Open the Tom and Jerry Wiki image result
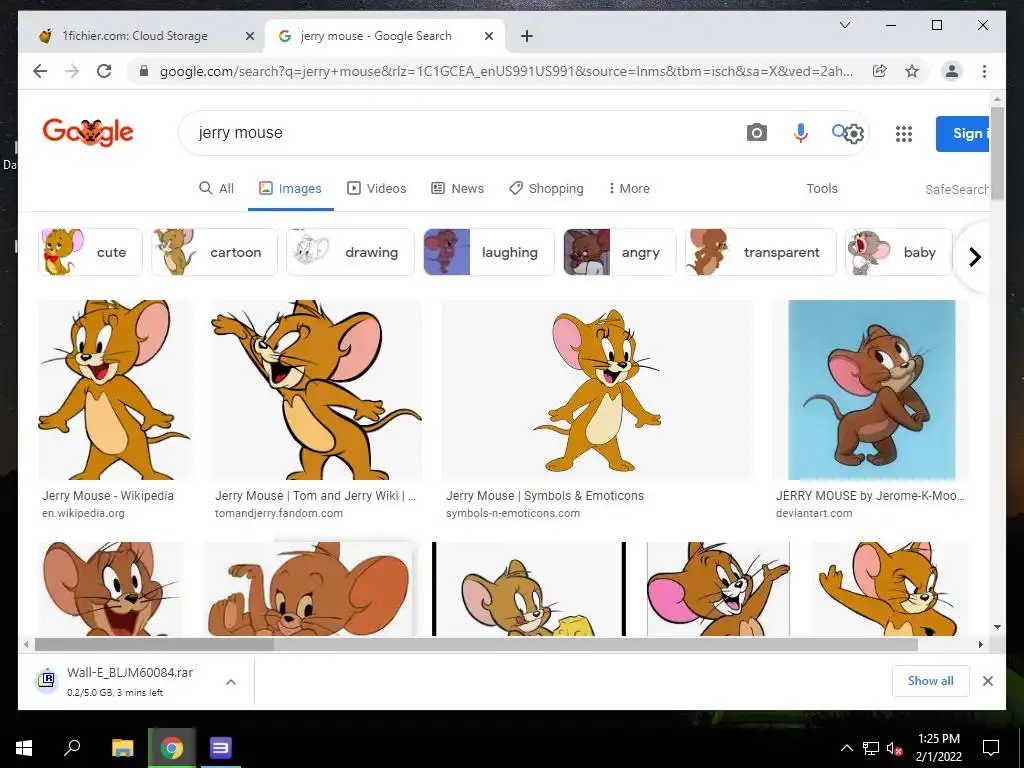 point(316,390)
